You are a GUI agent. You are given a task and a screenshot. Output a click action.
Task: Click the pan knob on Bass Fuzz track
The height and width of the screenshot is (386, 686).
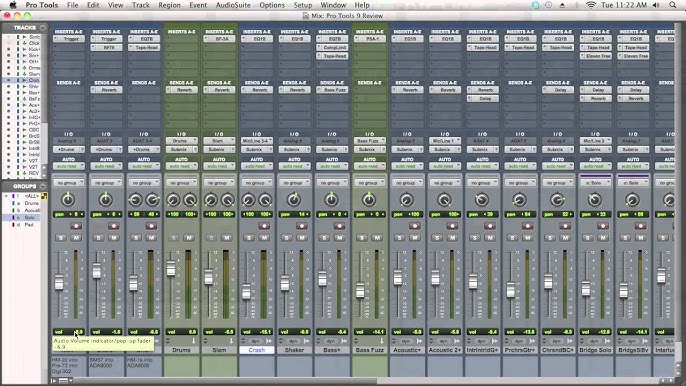tap(369, 200)
